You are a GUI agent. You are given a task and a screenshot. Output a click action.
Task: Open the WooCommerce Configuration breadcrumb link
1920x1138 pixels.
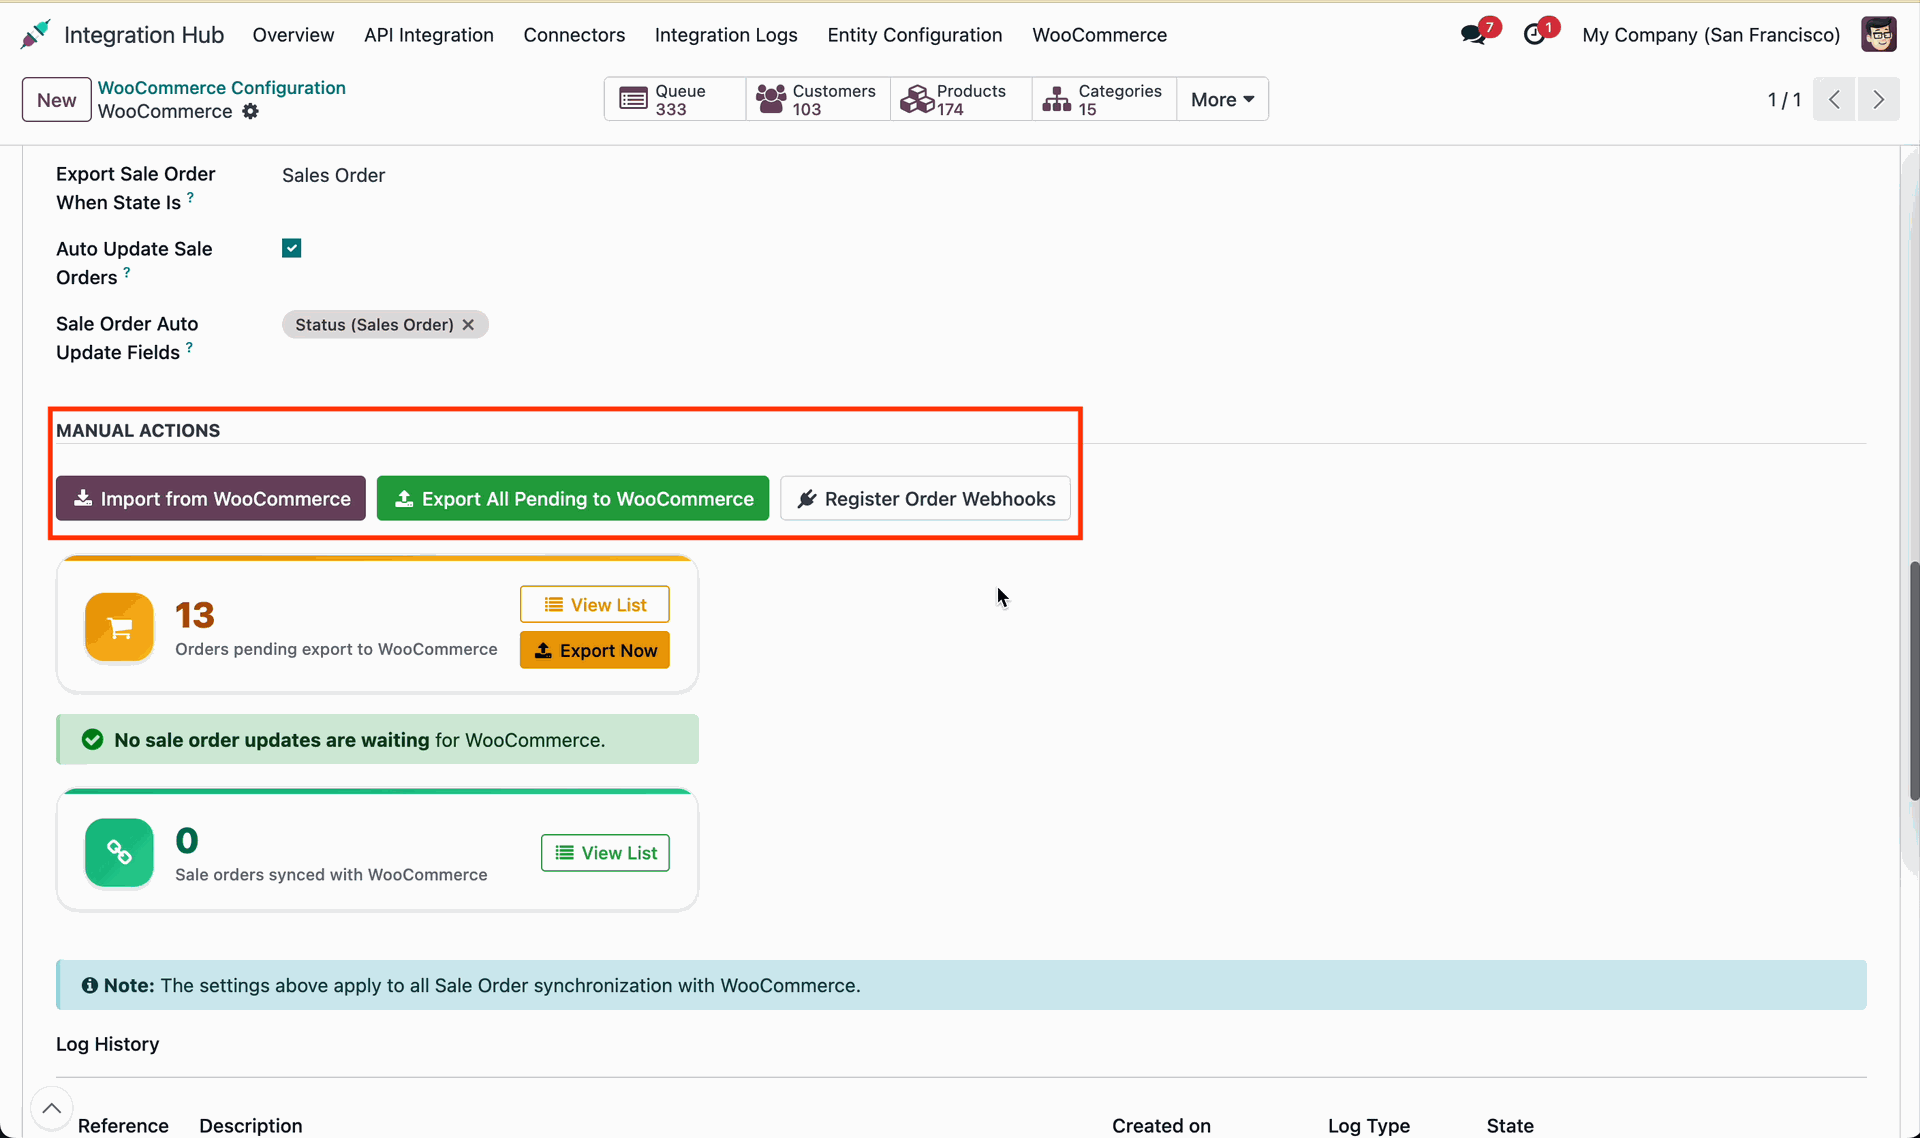222,87
